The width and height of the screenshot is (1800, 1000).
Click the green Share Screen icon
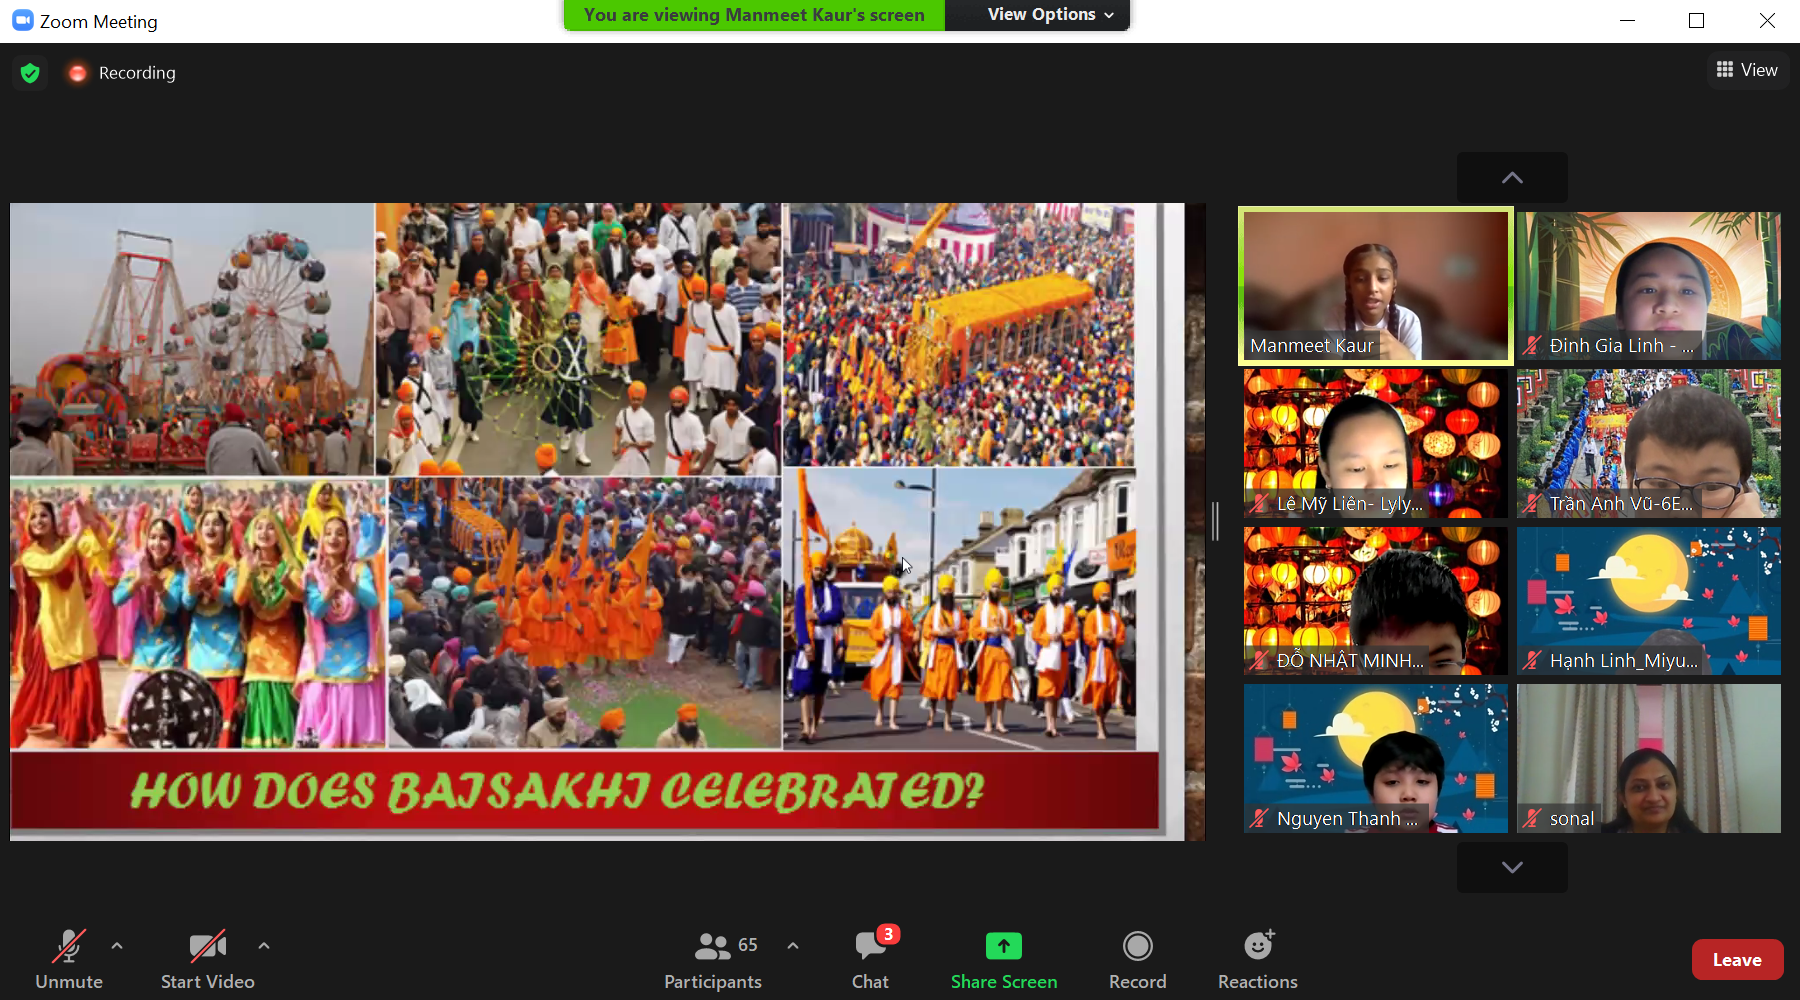coord(1003,946)
